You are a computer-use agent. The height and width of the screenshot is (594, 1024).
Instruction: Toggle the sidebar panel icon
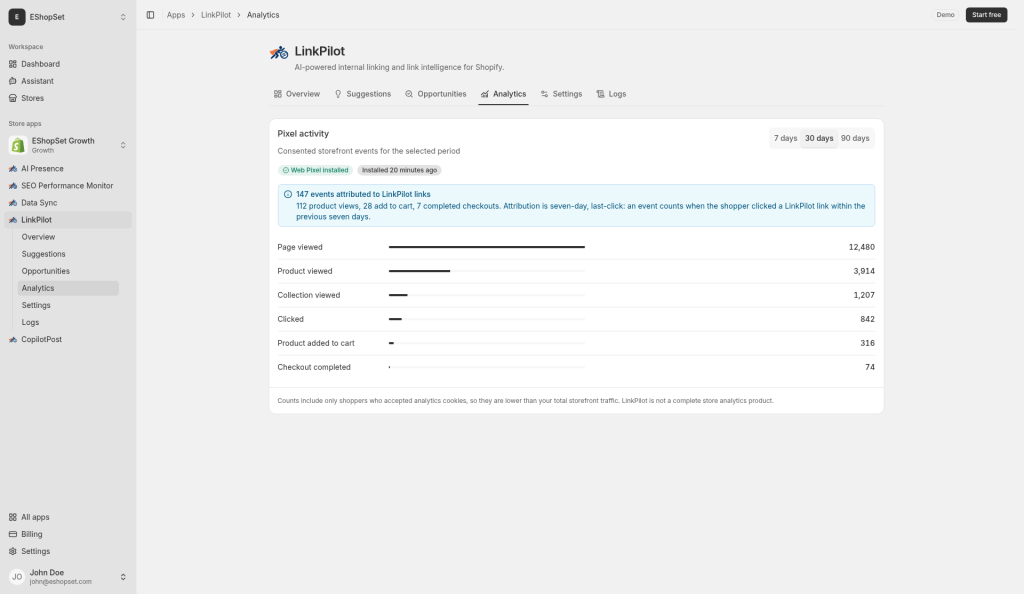tap(150, 15)
